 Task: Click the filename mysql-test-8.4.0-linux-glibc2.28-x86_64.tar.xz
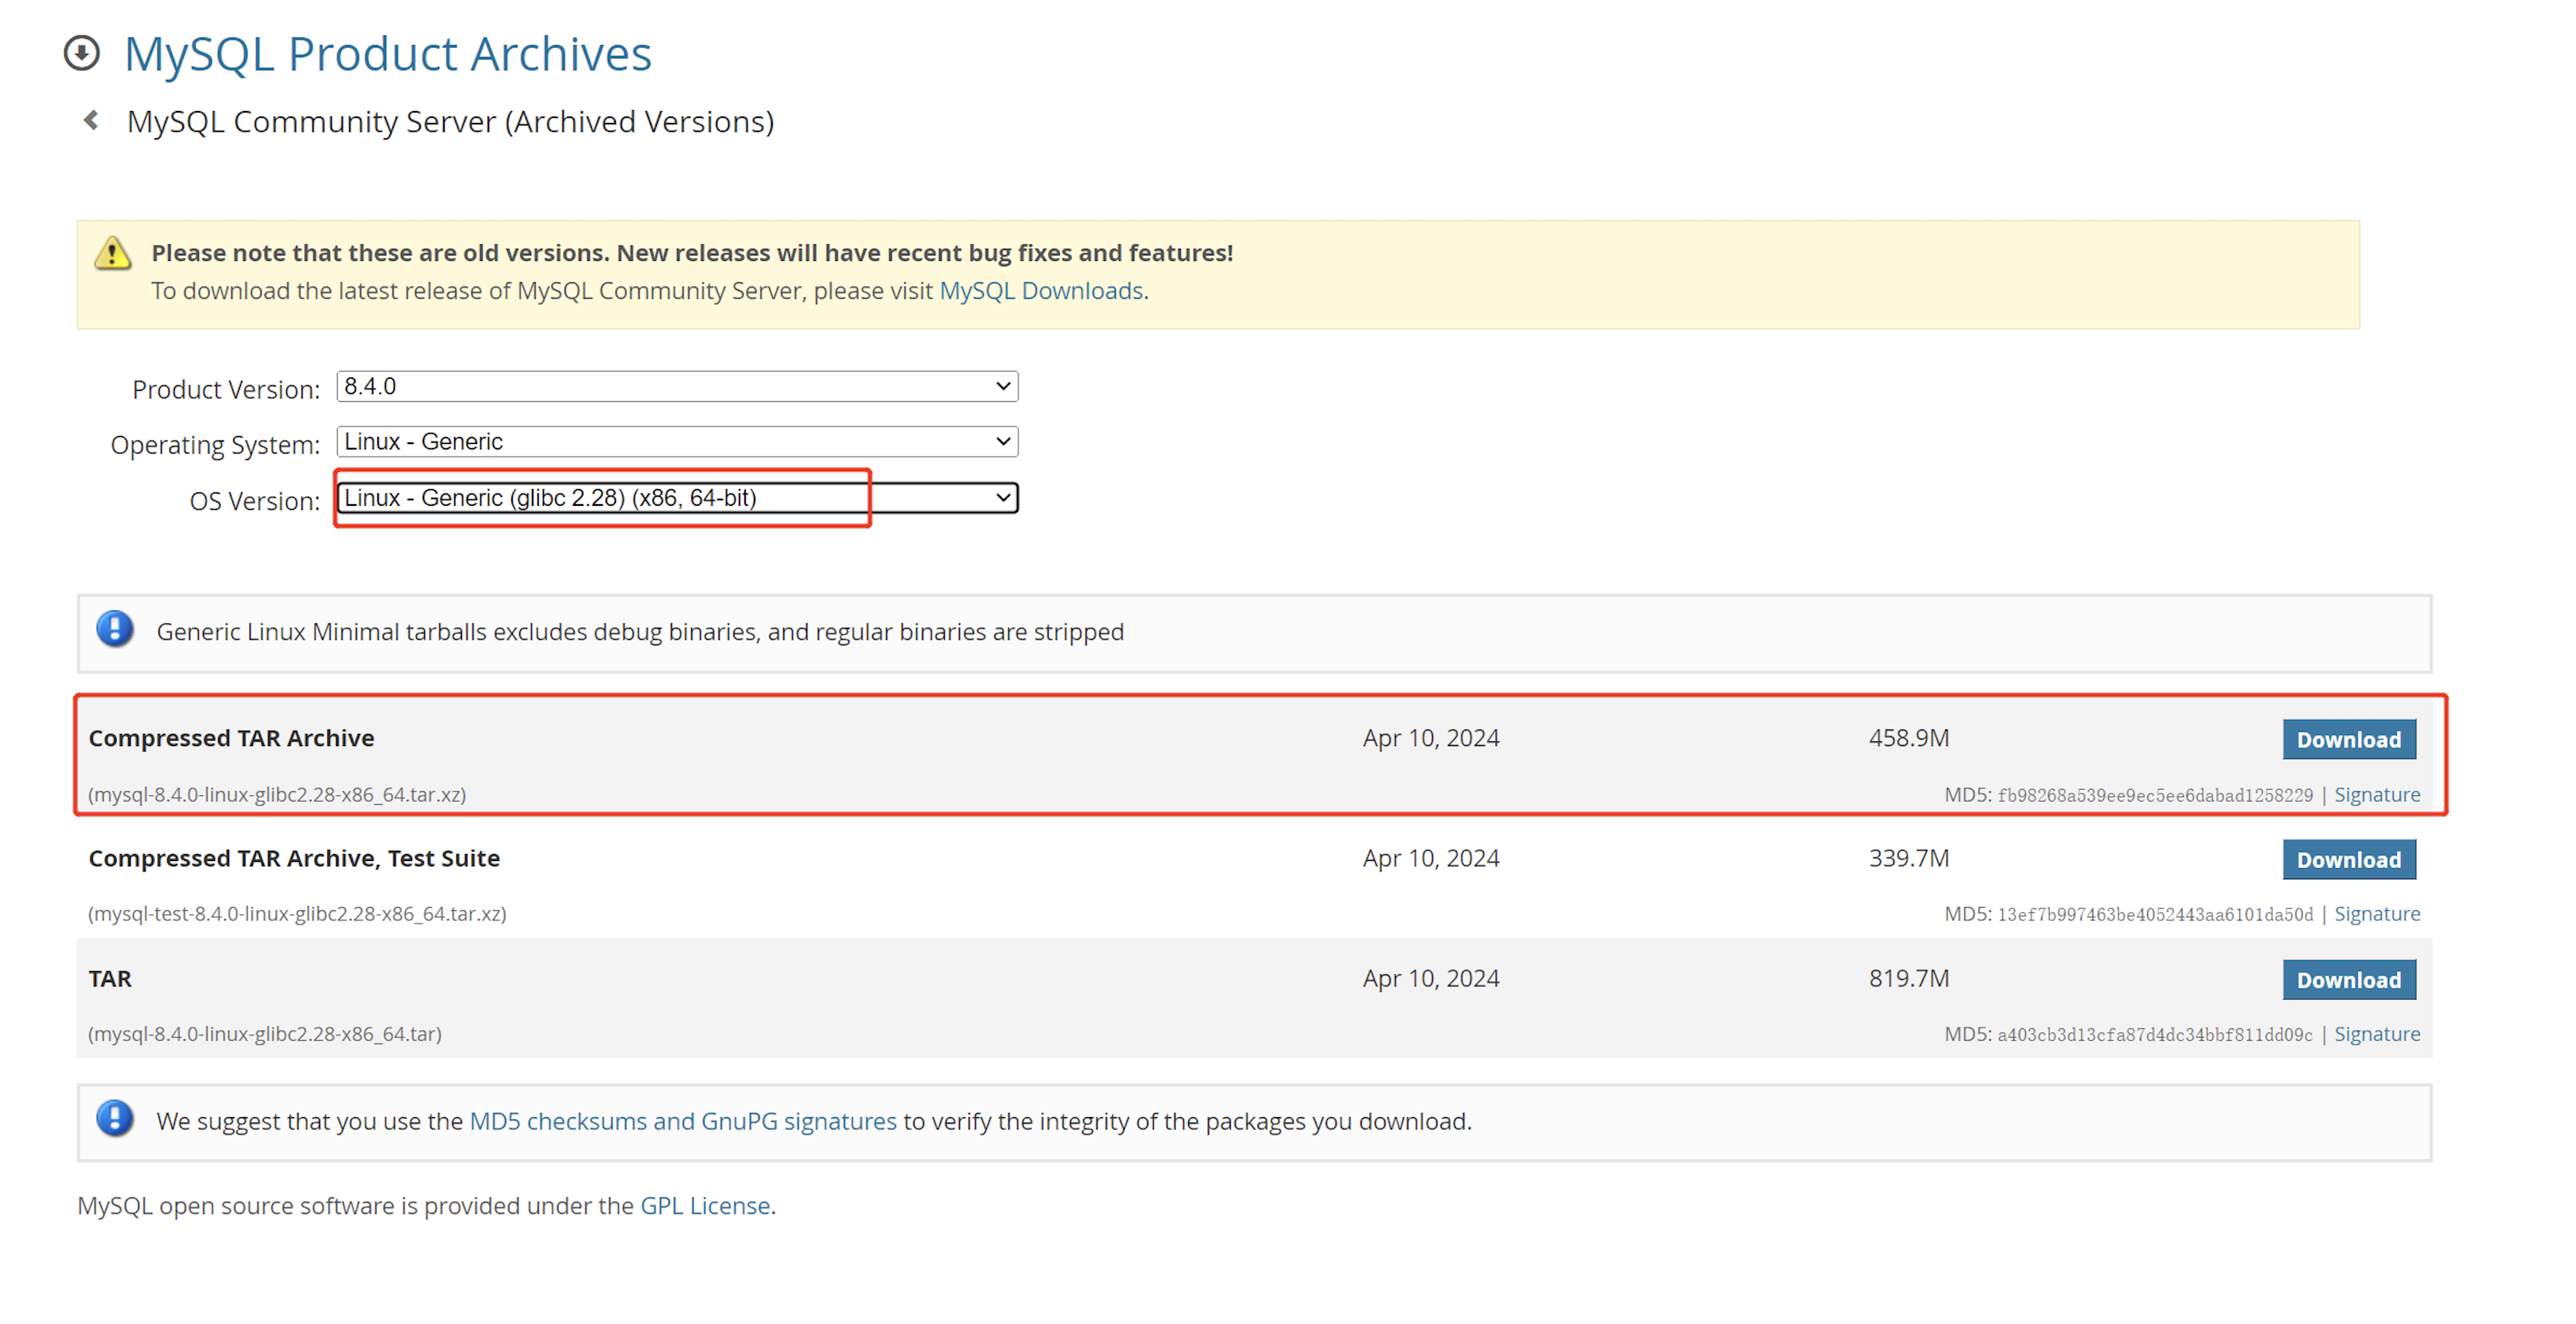(x=297, y=914)
